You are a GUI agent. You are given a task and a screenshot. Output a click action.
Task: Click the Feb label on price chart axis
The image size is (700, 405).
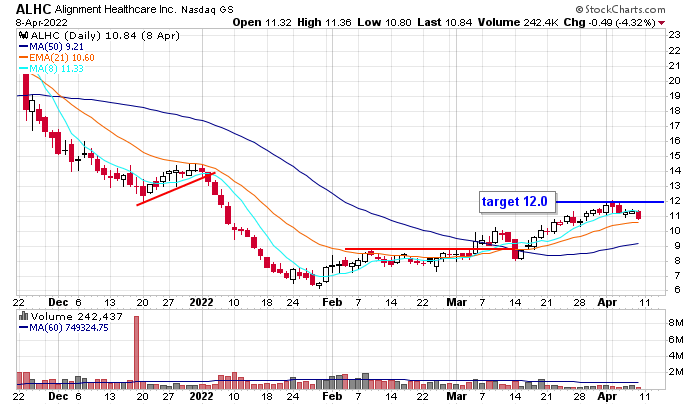pos(332,302)
